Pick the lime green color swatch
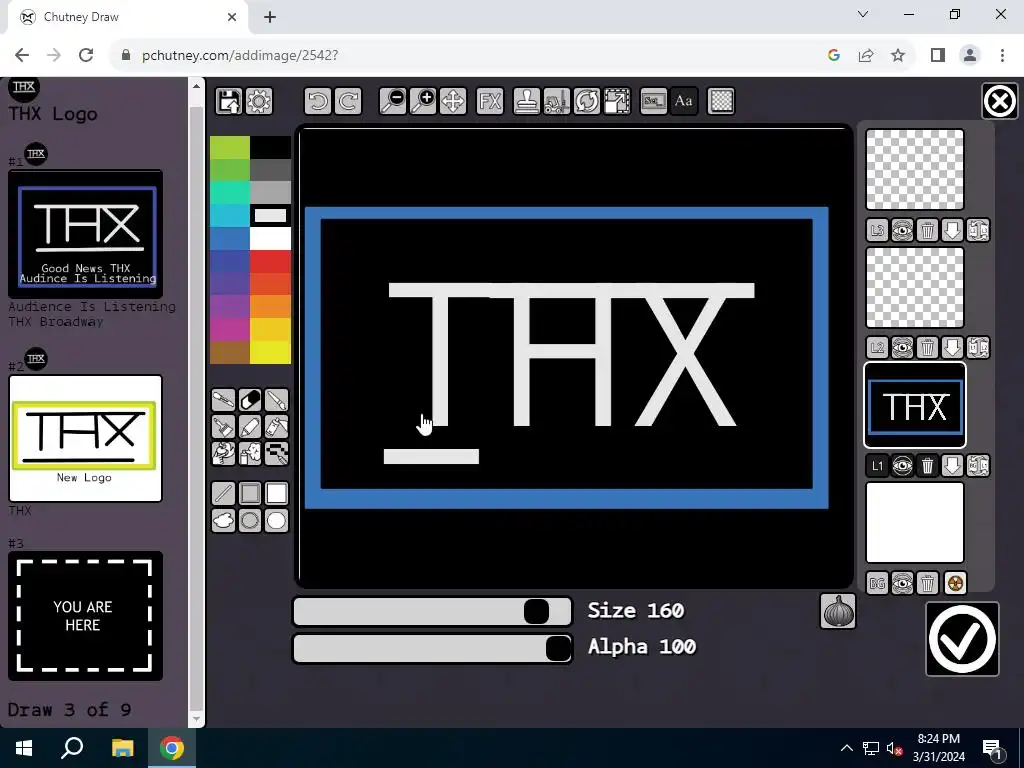The height and width of the screenshot is (768, 1024). 230,148
